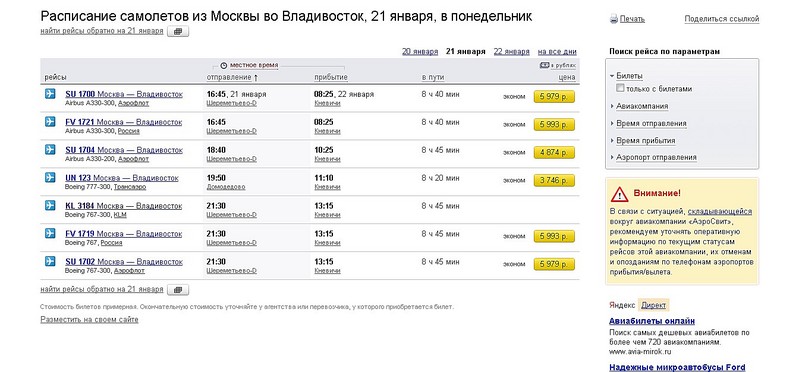Collapse the Билеты filter section
Screen dimensions: 799x372
(629, 76)
